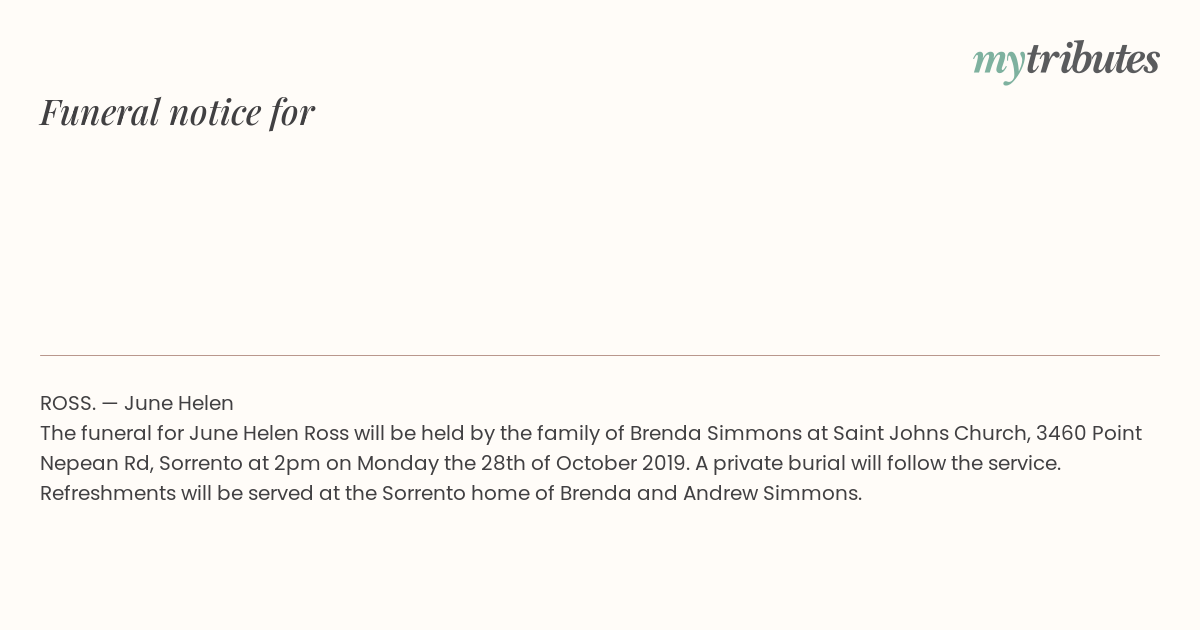Click the address "3460 Point" text
1200x630 pixels.
[x=1089, y=433]
